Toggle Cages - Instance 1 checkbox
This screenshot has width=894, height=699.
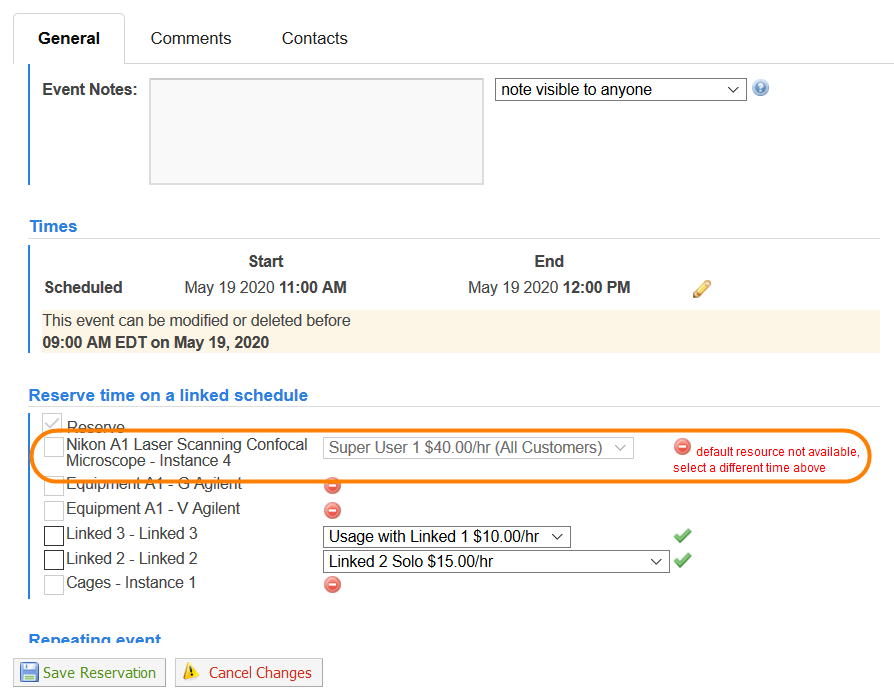[54, 585]
